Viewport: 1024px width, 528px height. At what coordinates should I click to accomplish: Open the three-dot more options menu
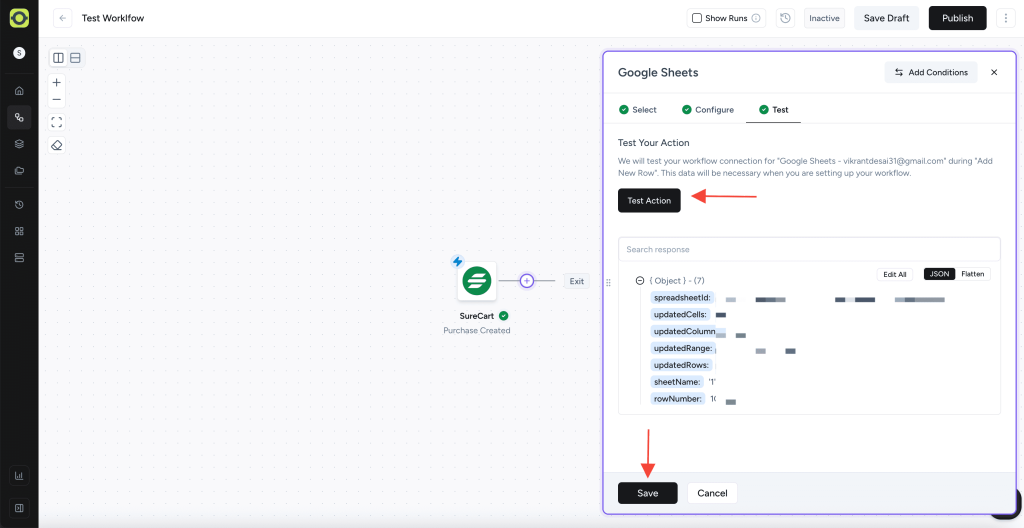click(1005, 18)
